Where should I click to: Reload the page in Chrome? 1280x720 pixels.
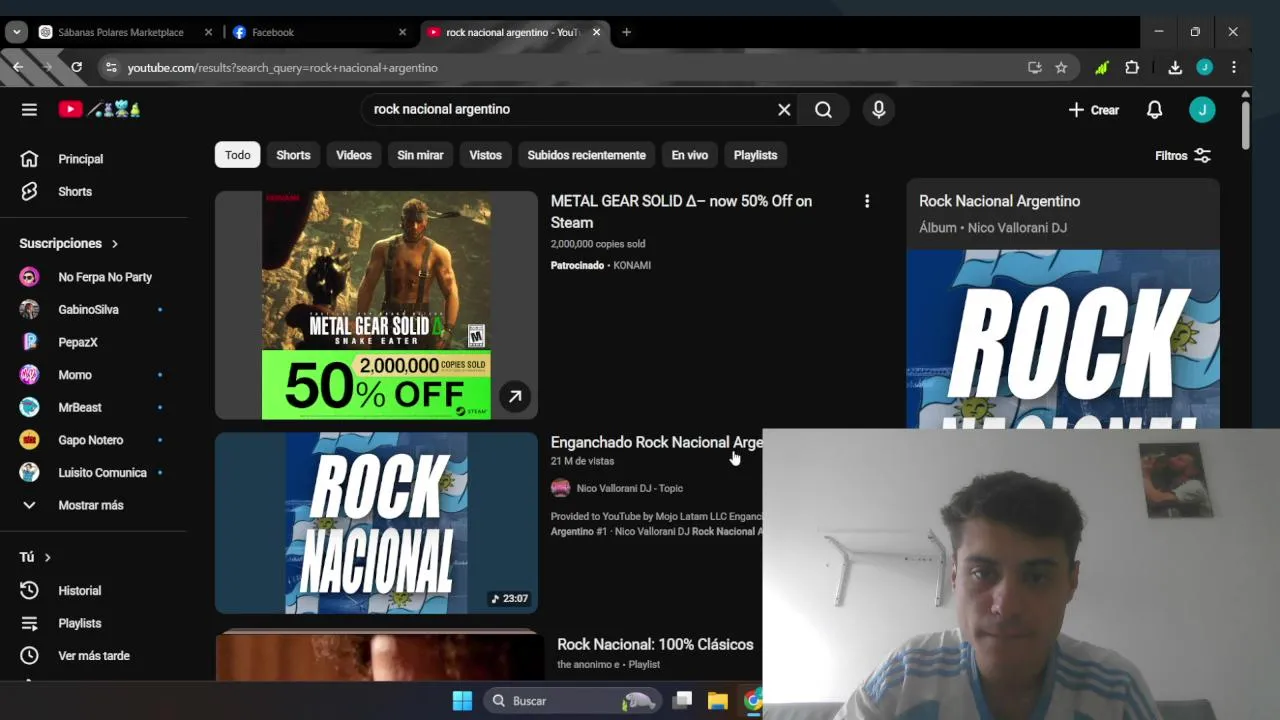pos(76,67)
